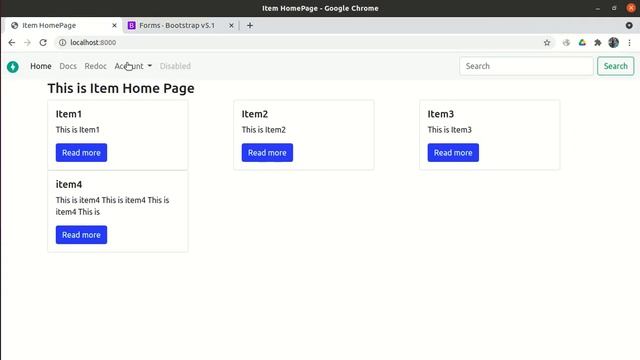Screen dimensions: 640x360
Task: Click Read more on the Item3 card
Action: 453,153
